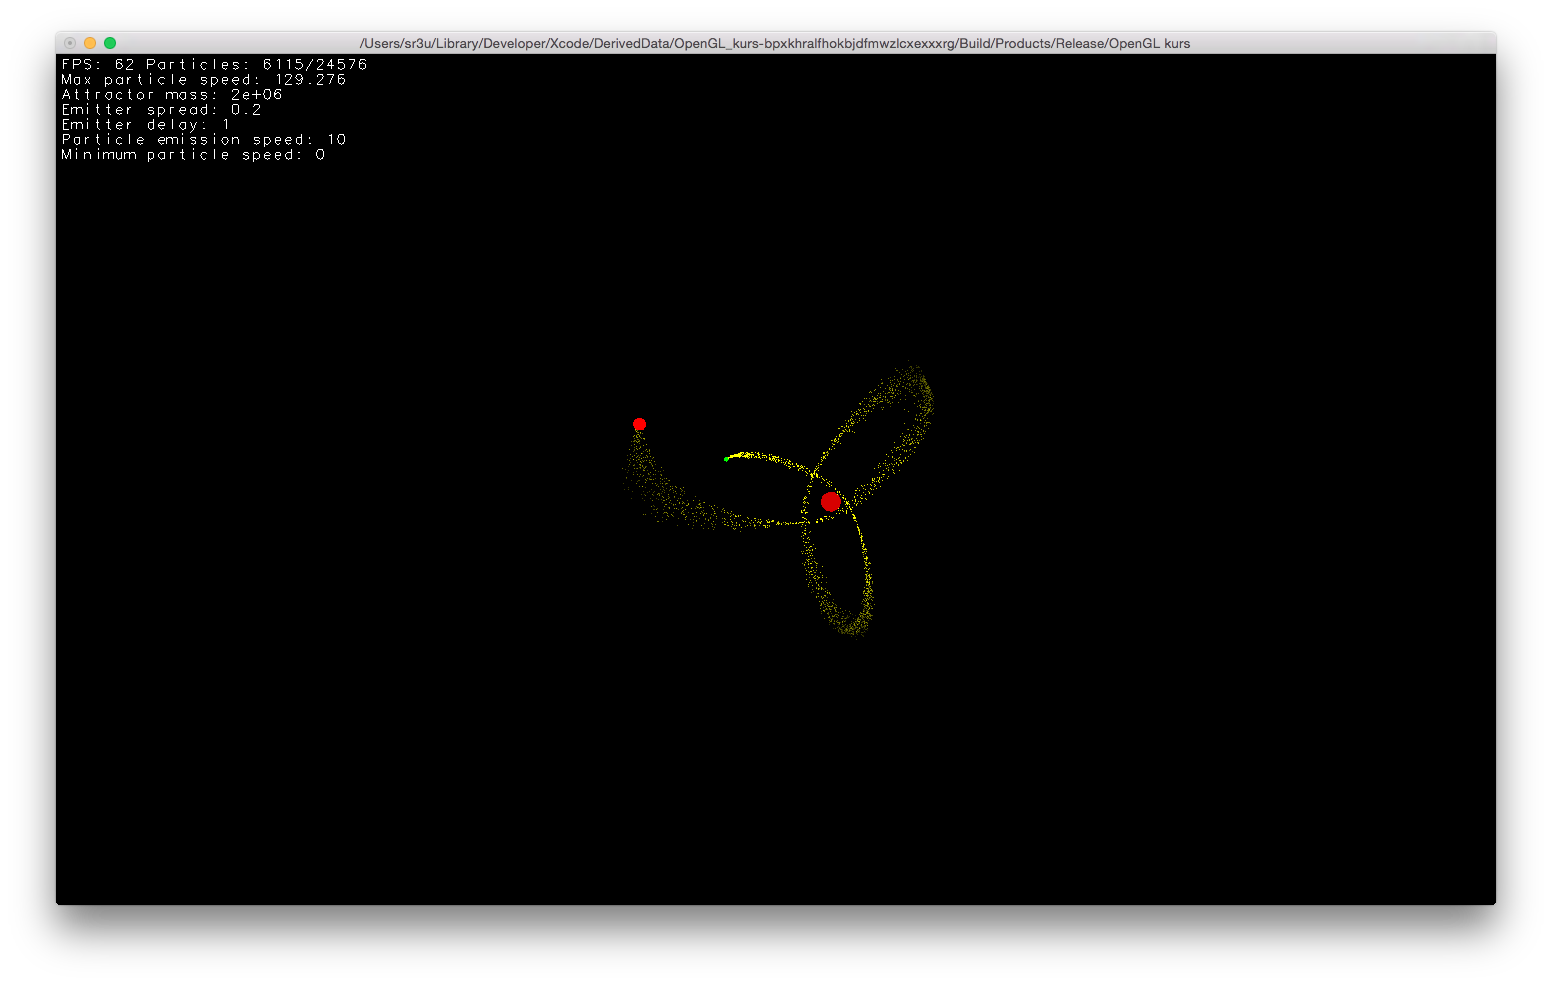Click the window title path text
This screenshot has width=1552, height=985.
[x=775, y=43]
